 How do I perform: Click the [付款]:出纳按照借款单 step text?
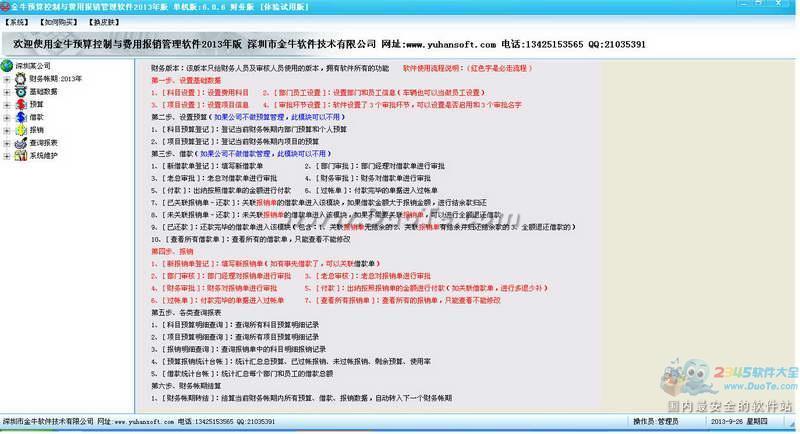tap(221, 191)
